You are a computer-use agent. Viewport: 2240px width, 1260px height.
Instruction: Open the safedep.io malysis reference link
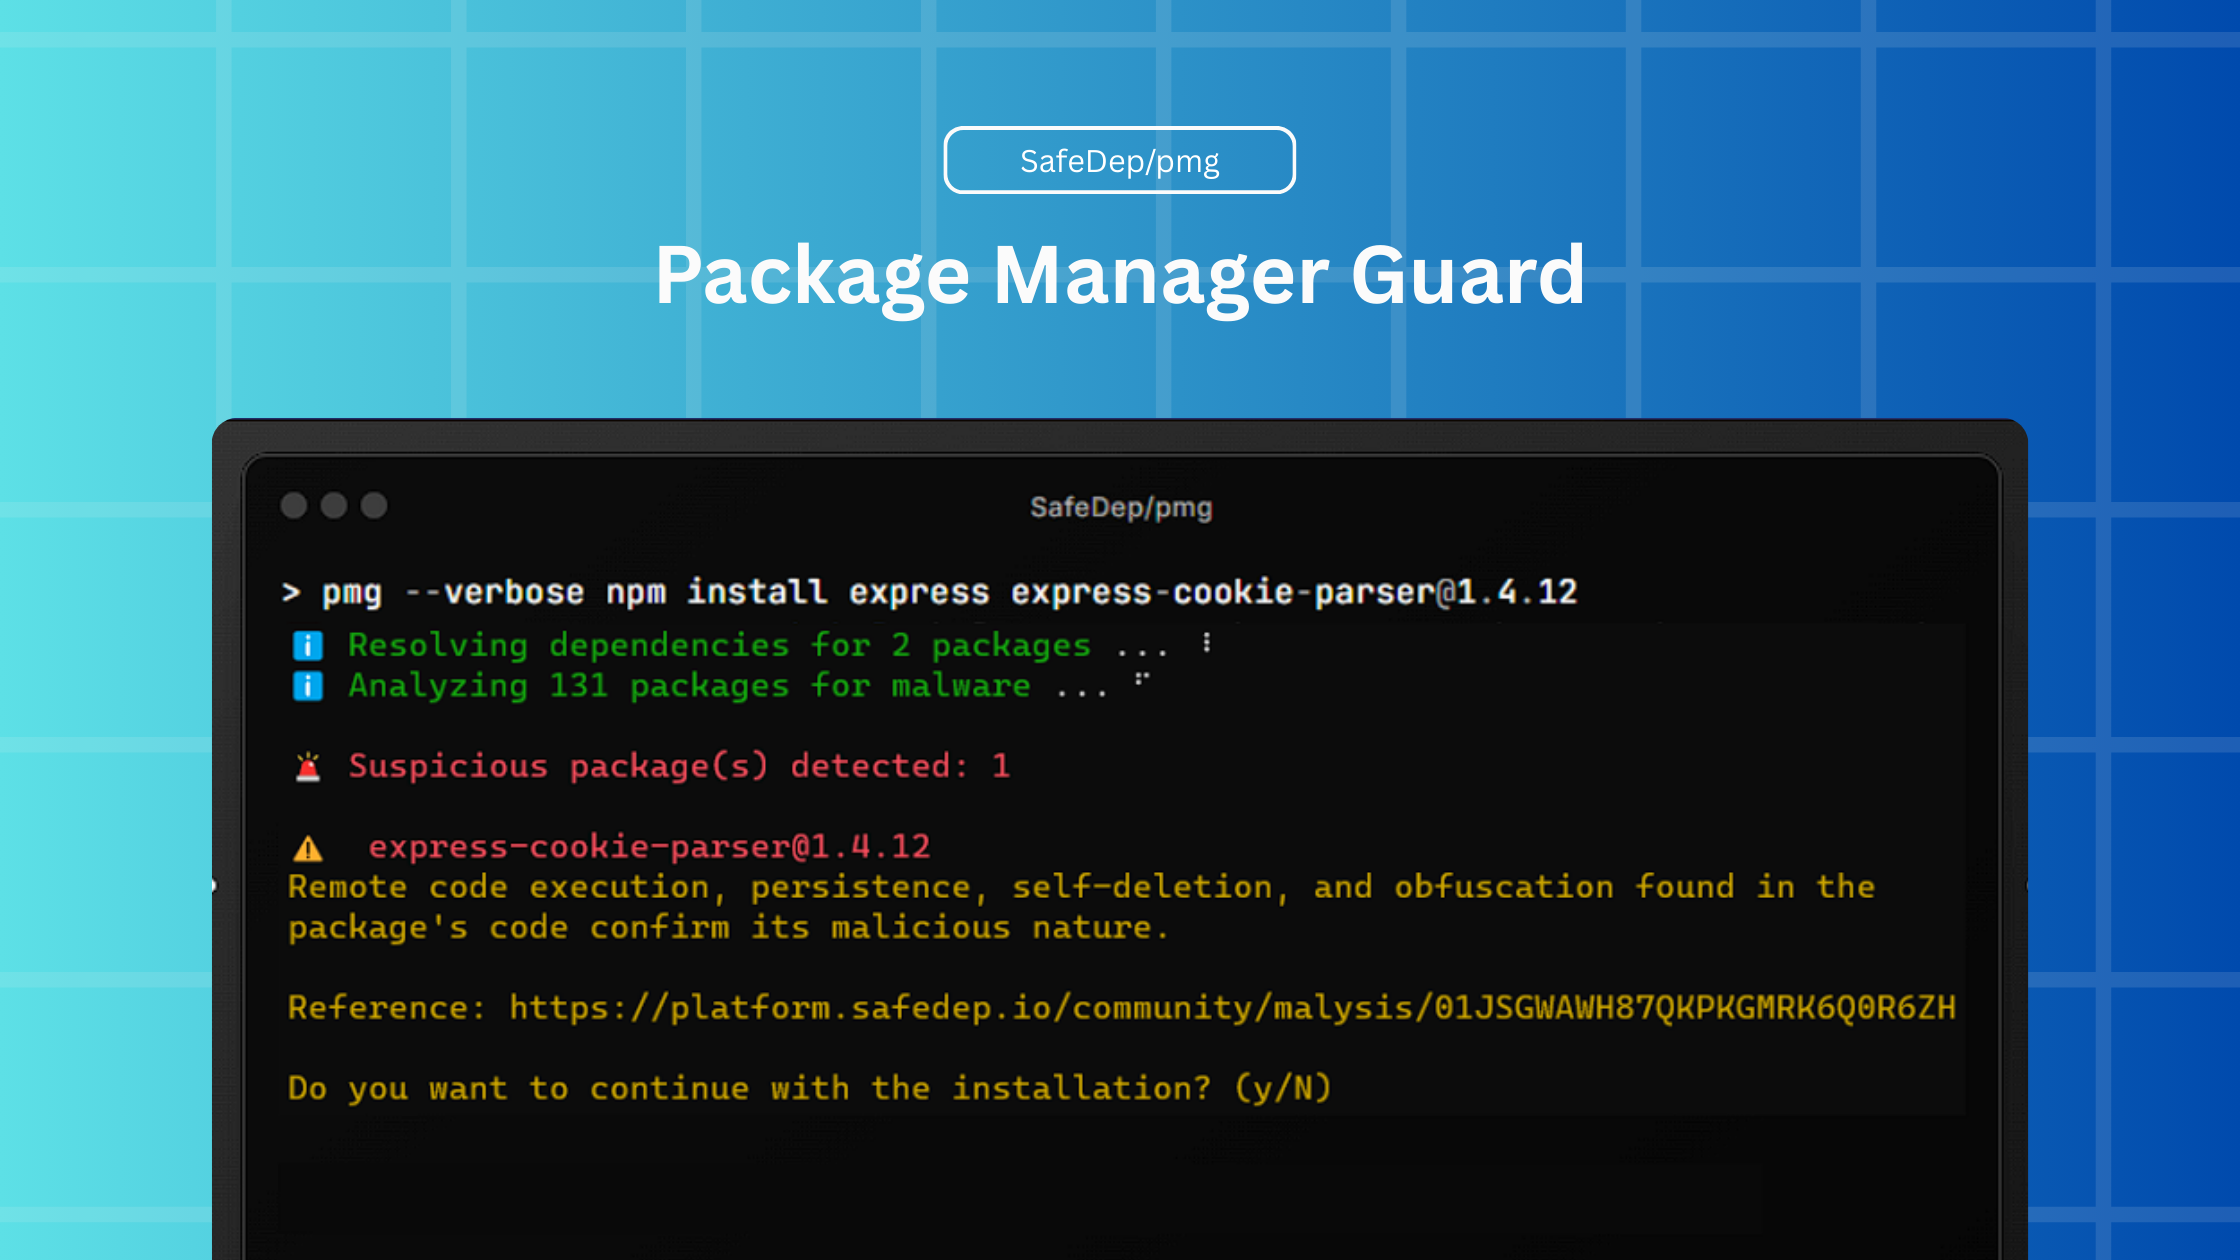point(1230,1008)
